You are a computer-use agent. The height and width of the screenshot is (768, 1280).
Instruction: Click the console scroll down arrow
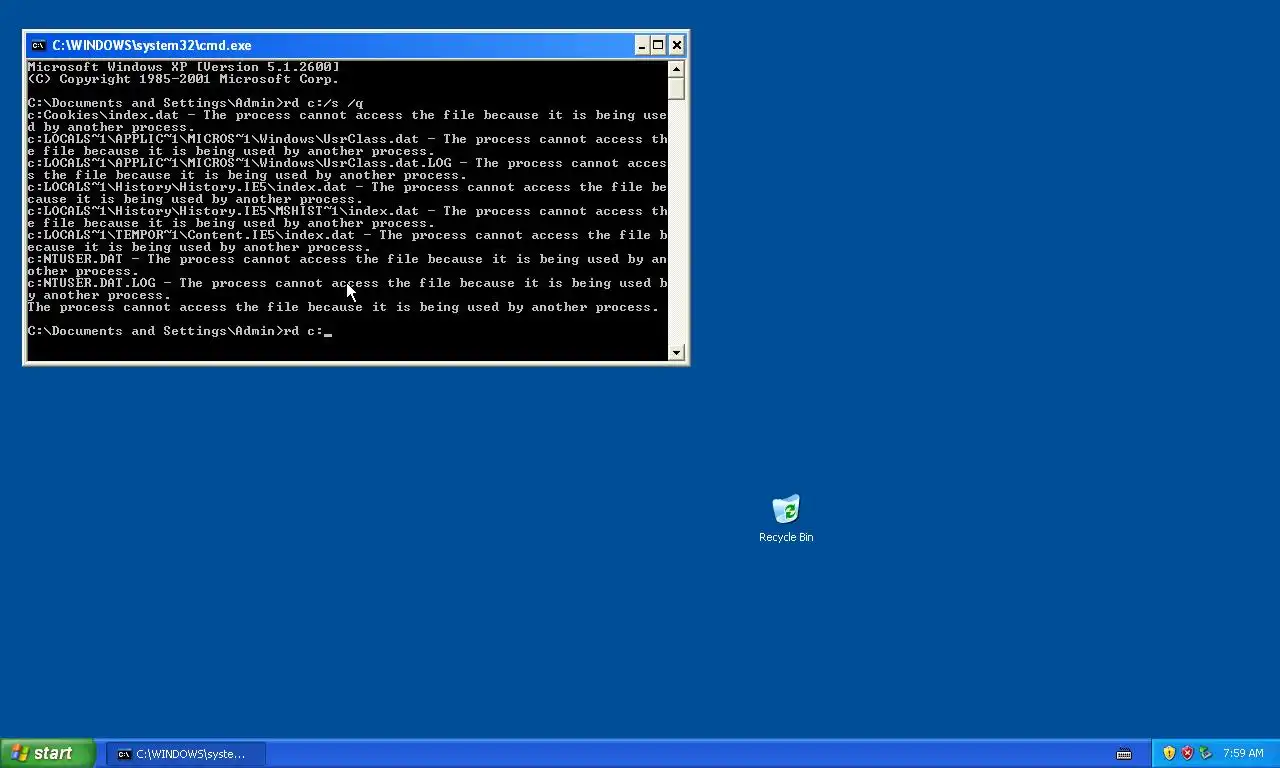tap(676, 352)
